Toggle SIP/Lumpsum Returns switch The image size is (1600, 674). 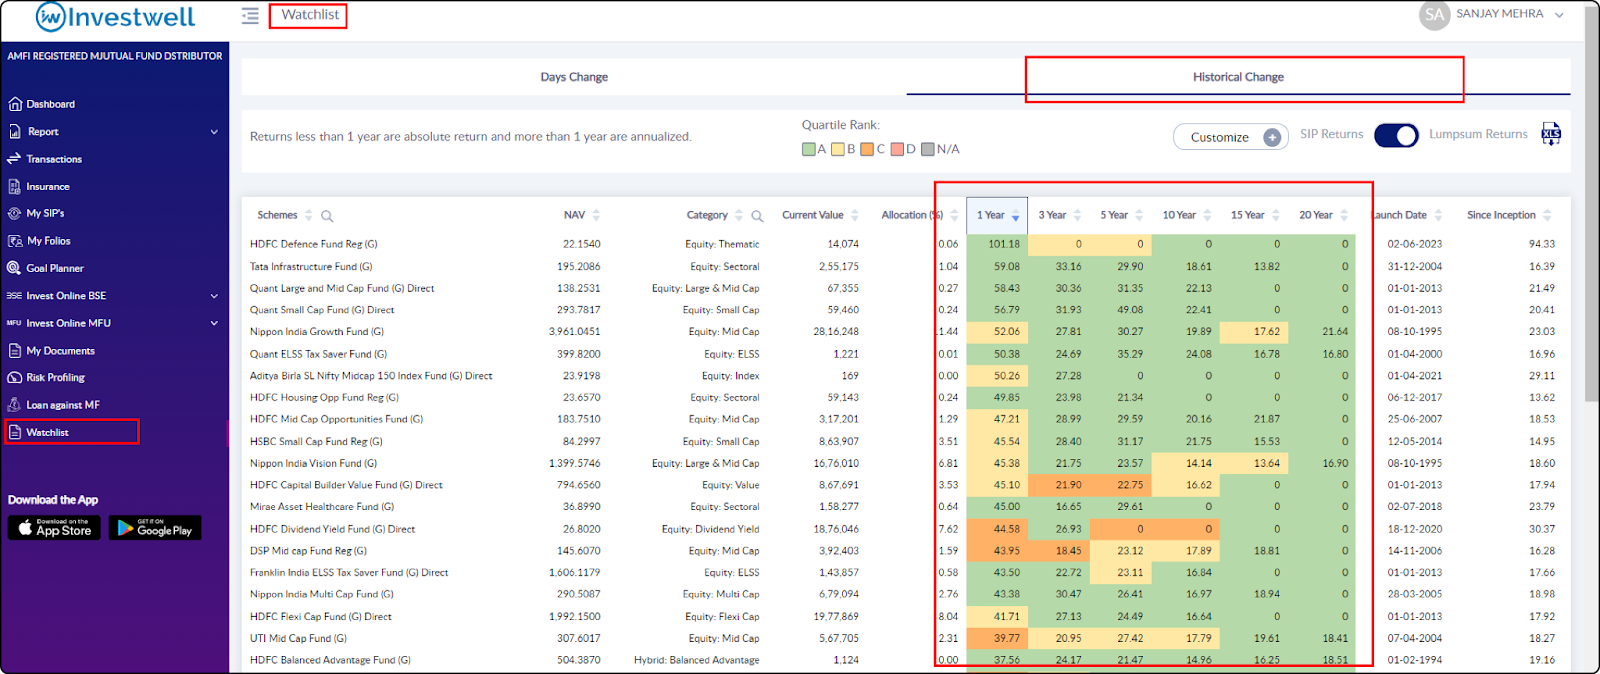coord(1396,135)
